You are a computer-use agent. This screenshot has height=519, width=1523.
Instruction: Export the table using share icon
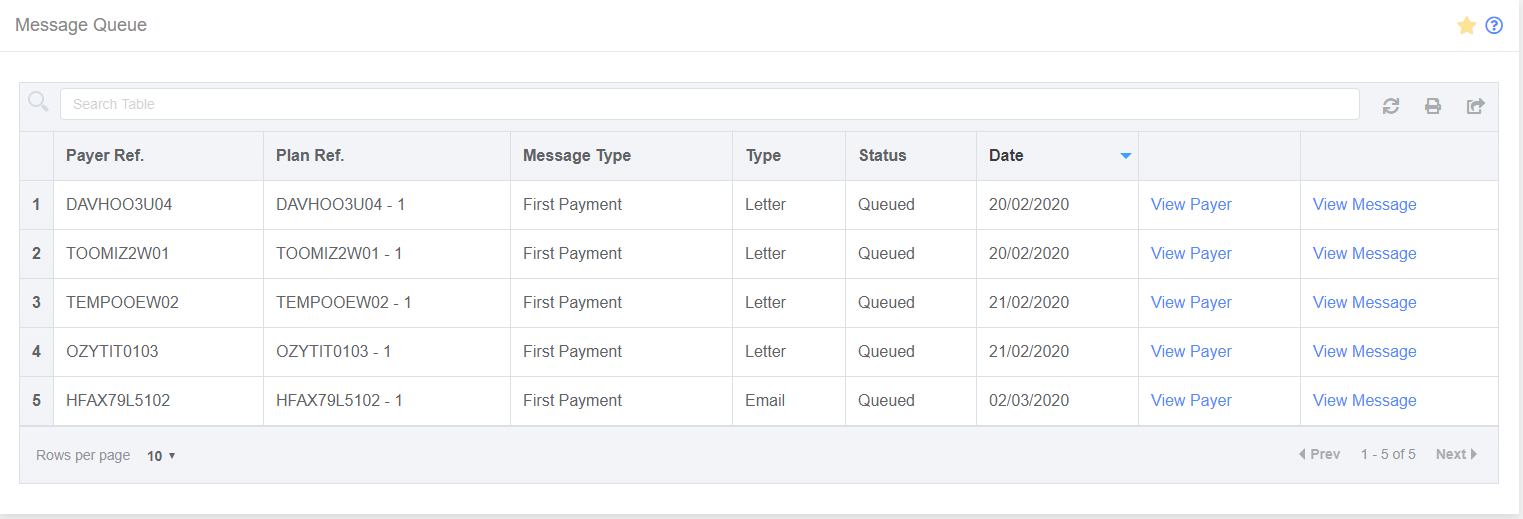(x=1476, y=106)
